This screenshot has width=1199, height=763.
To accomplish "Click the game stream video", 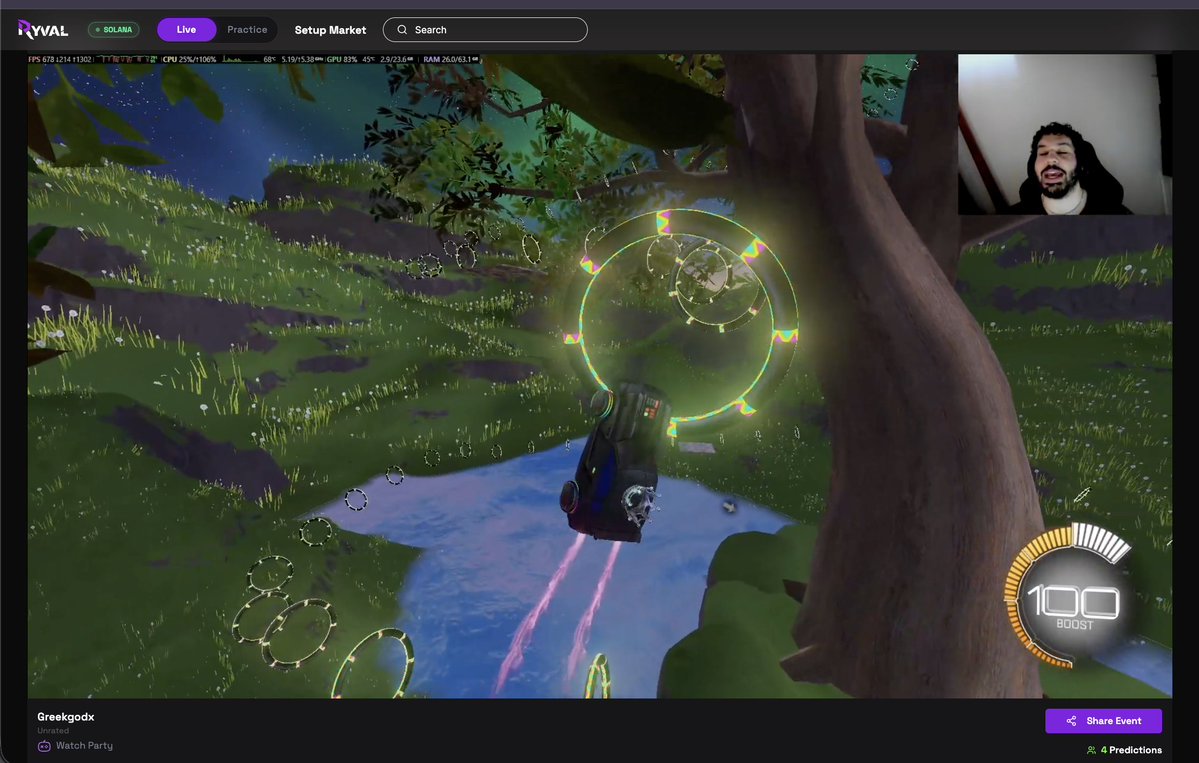I will (x=600, y=375).
